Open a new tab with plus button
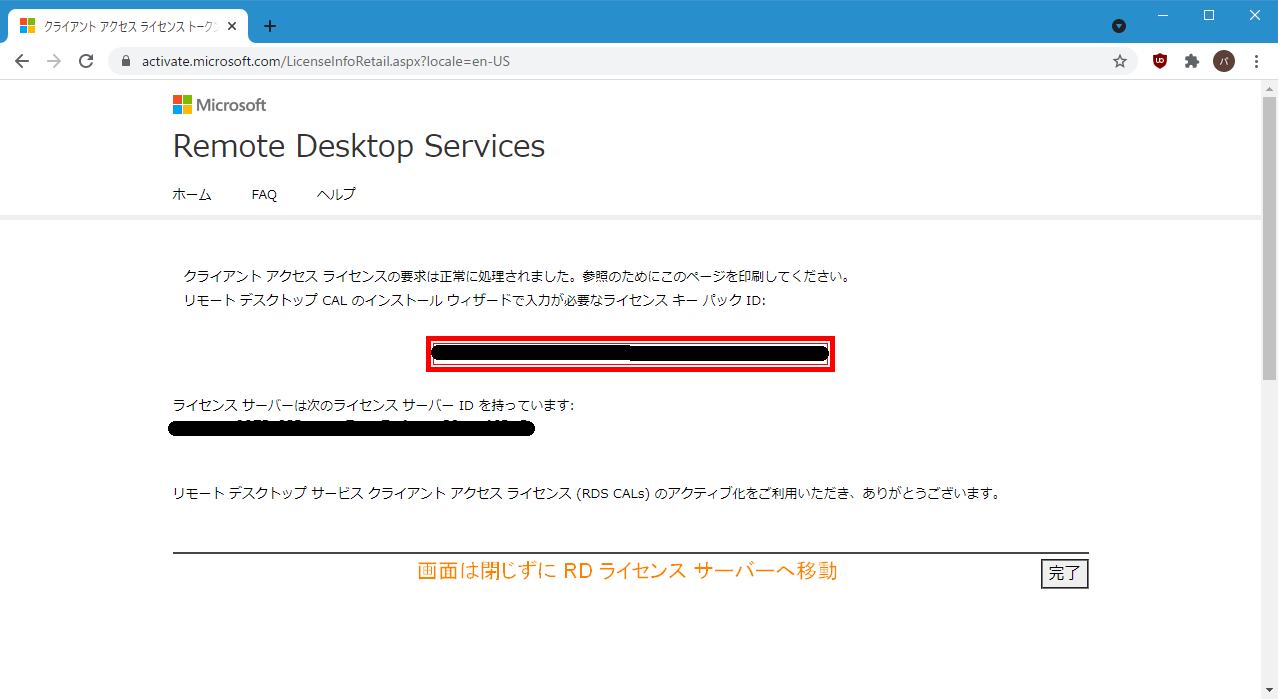The width and height of the screenshot is (1278, 699). point(269,26)
